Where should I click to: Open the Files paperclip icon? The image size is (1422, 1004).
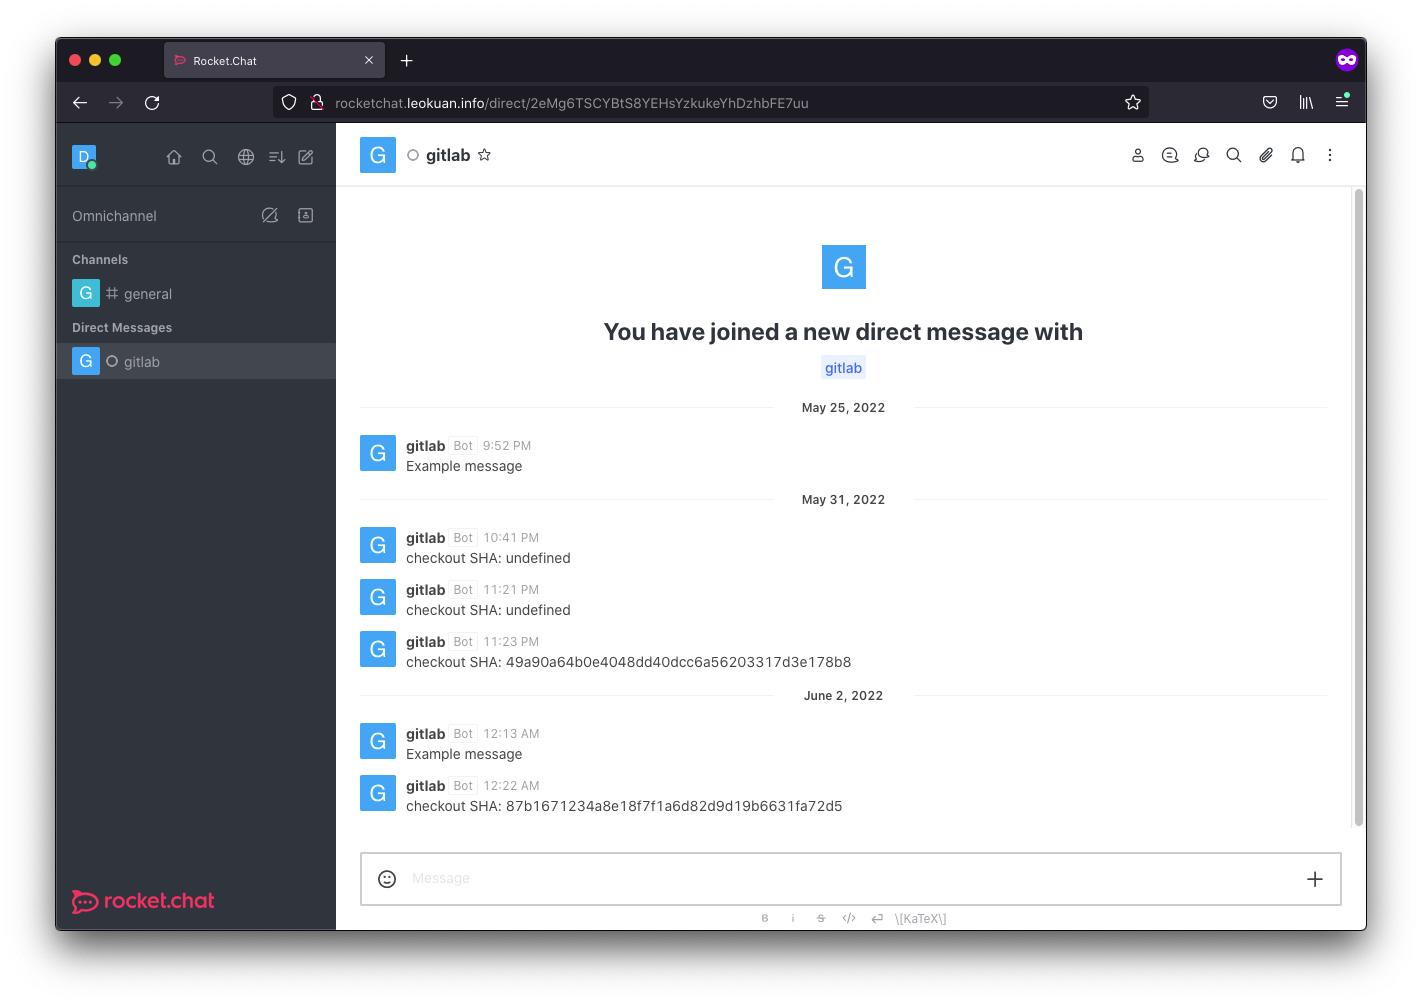click(1266, 155)
